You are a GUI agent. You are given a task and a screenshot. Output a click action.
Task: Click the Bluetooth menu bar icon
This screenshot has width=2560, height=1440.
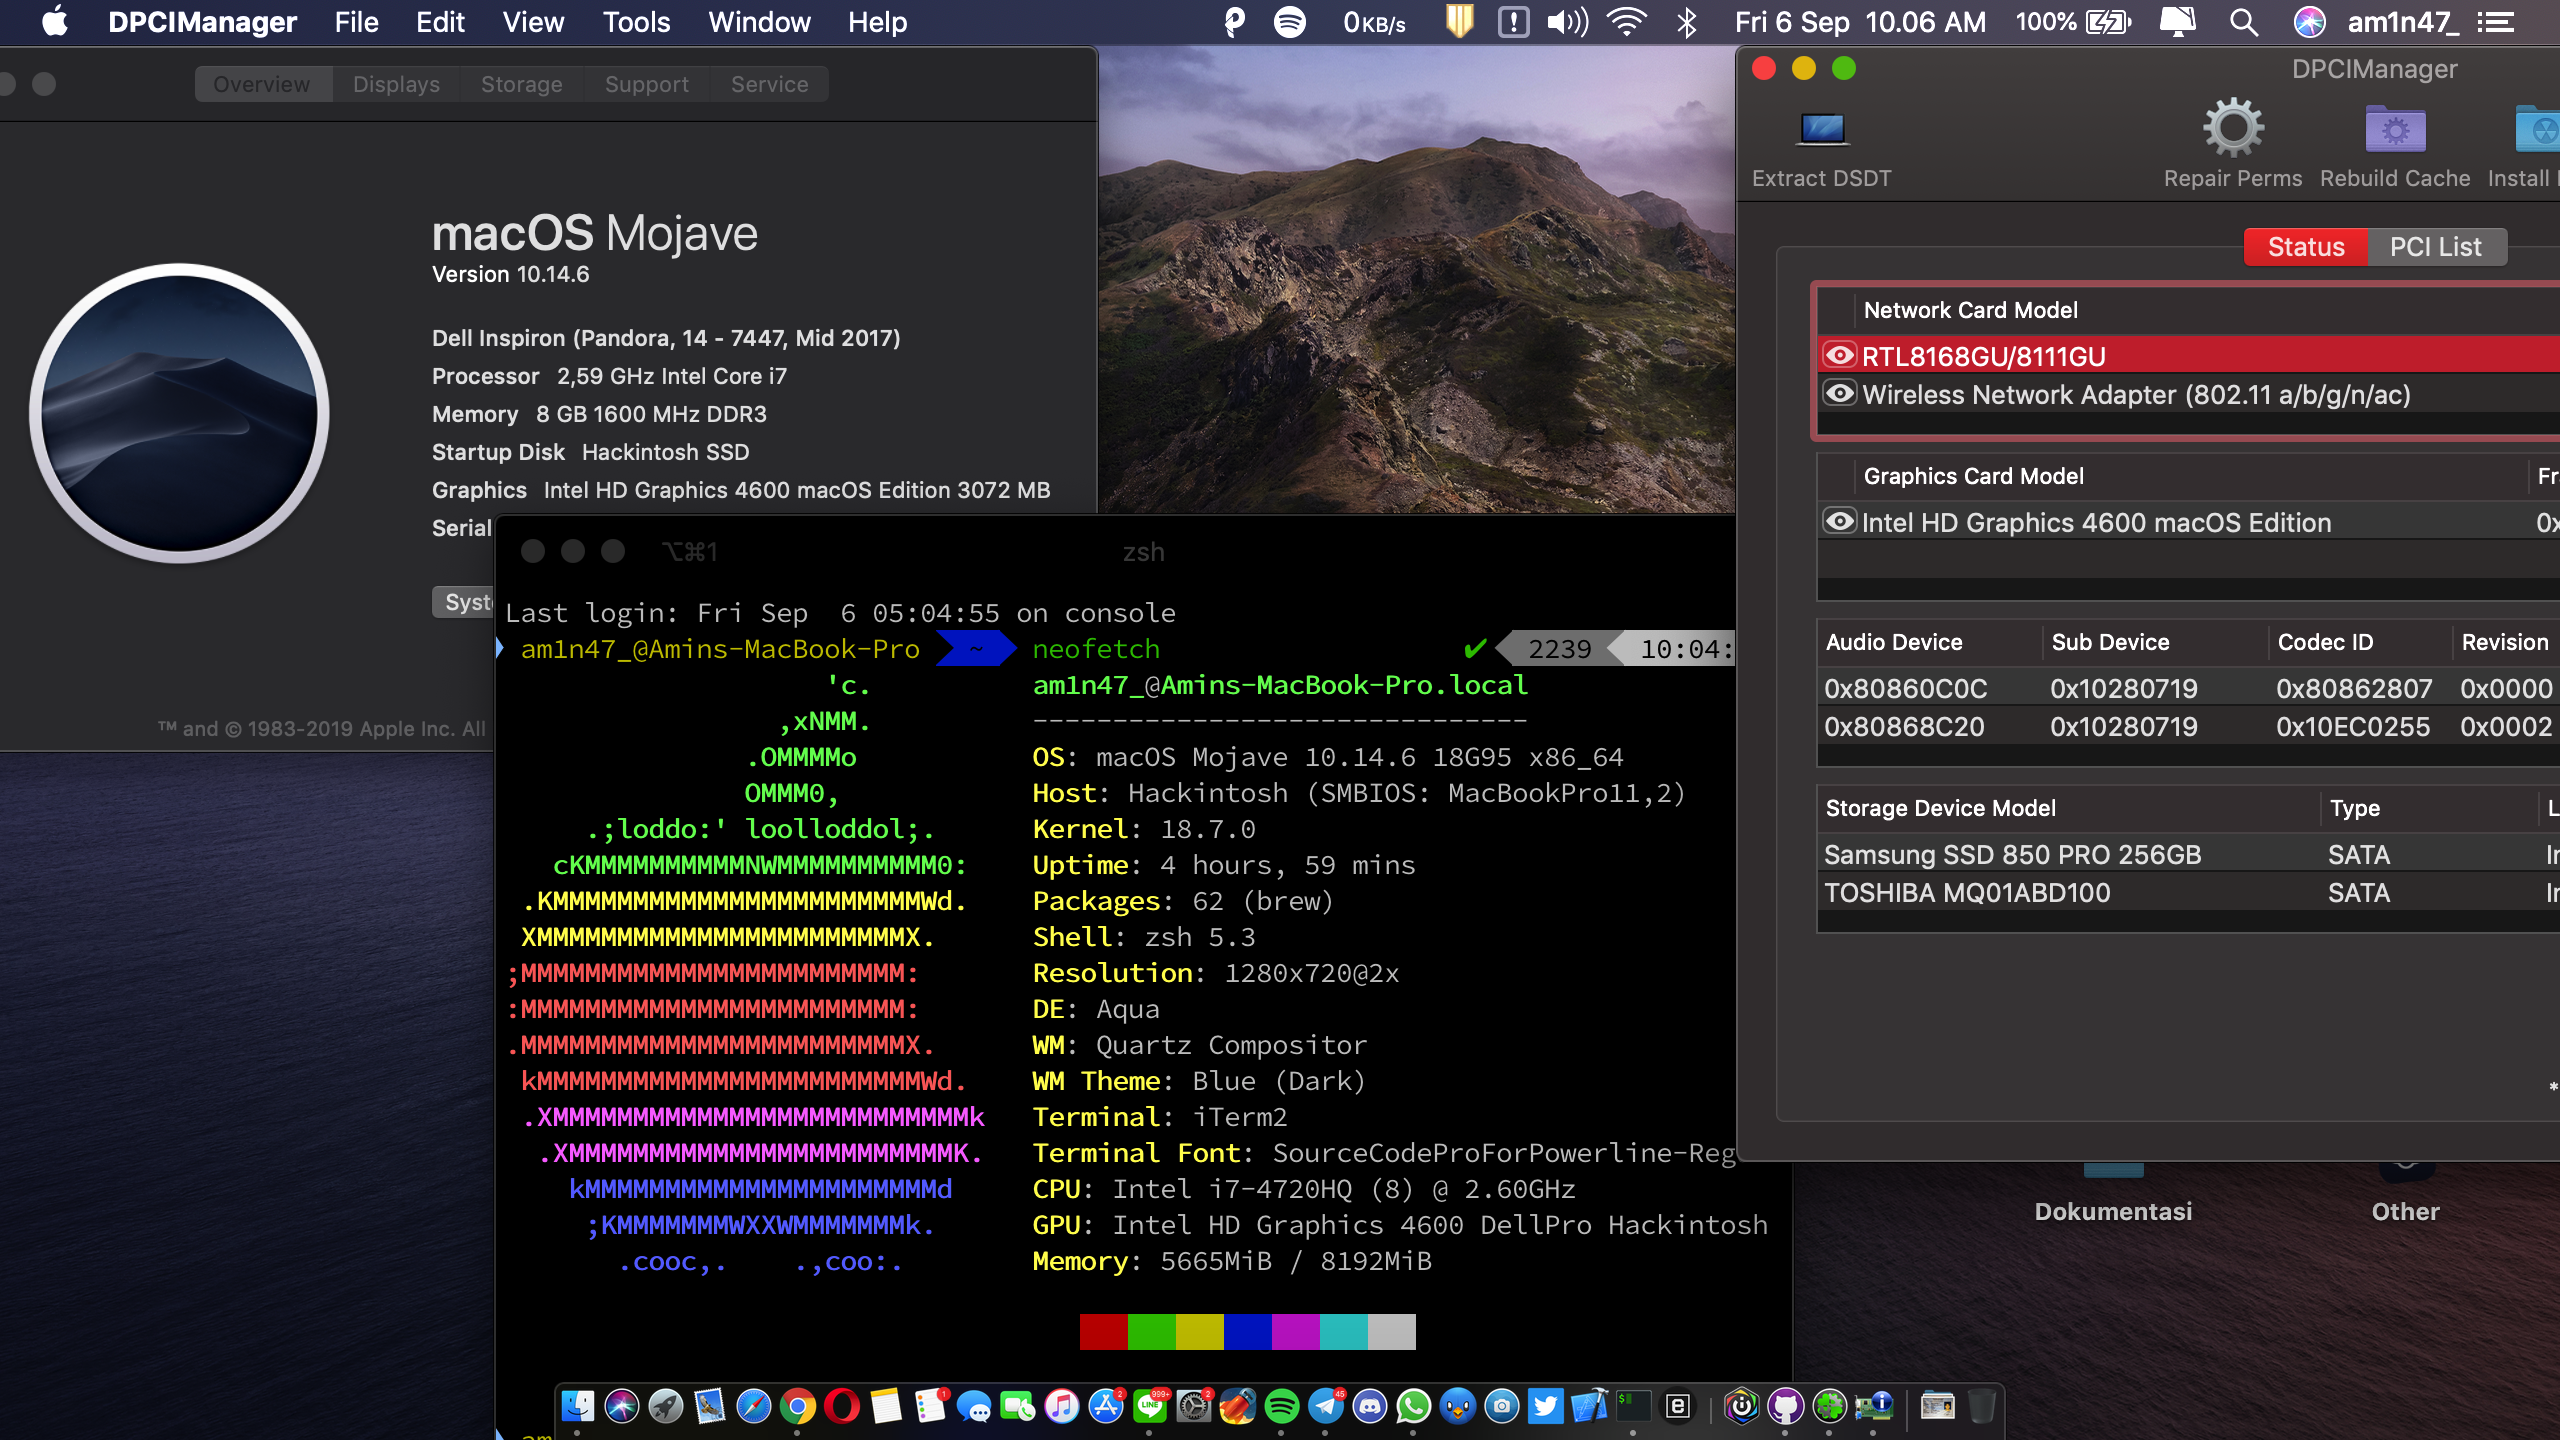tap(1687, 22)
